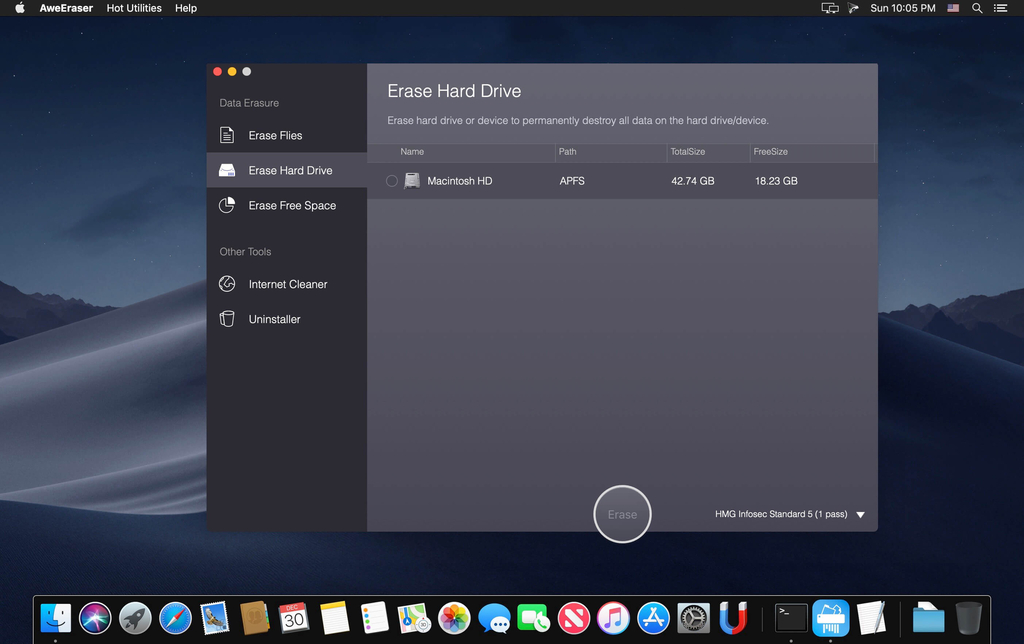This screenshot has width=1024, height=644.
Task: Open Spotlight search magnifier in menu bar
Action: pyautogui.click(x=977, y=8)
